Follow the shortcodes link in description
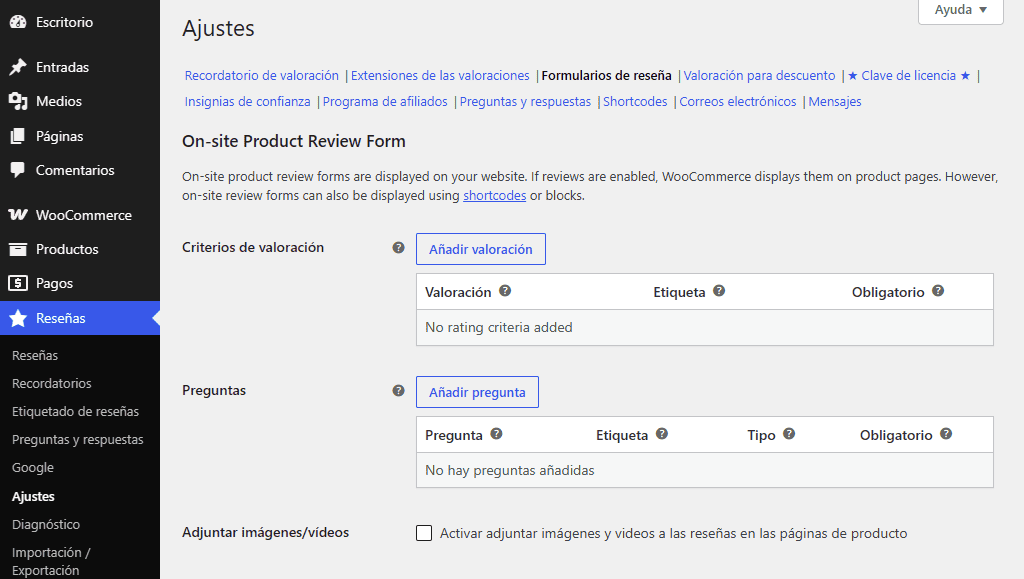 pos(494,196)
